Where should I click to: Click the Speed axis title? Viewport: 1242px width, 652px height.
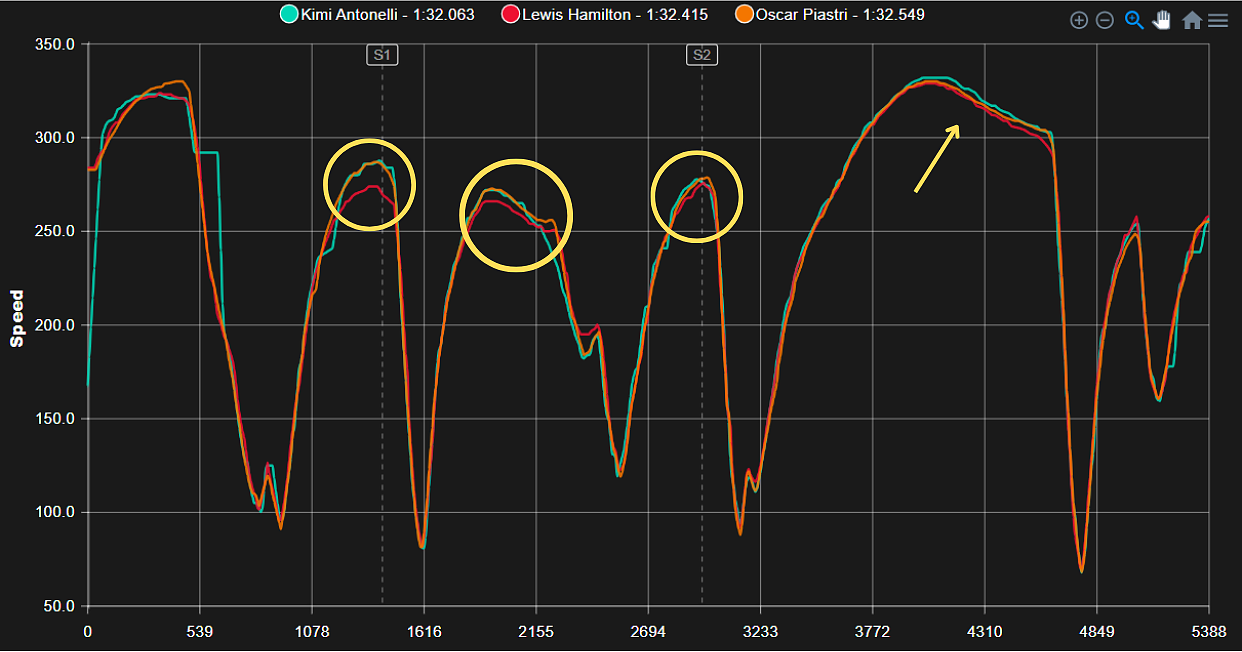[x=17, y=319]
